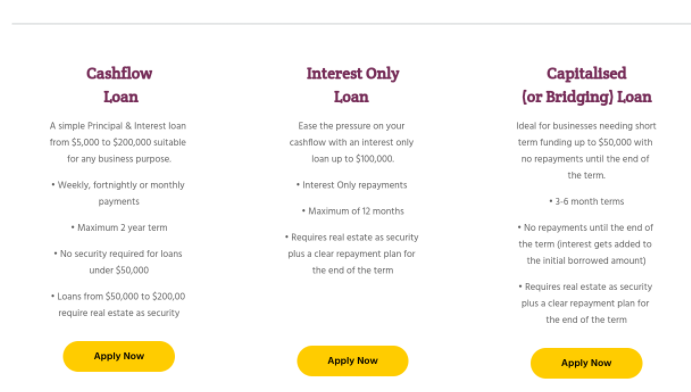Viewport: 691px width, 392px height.
Task: Click the real estate security bullet under Interest Only Loan
Action: 352,254
